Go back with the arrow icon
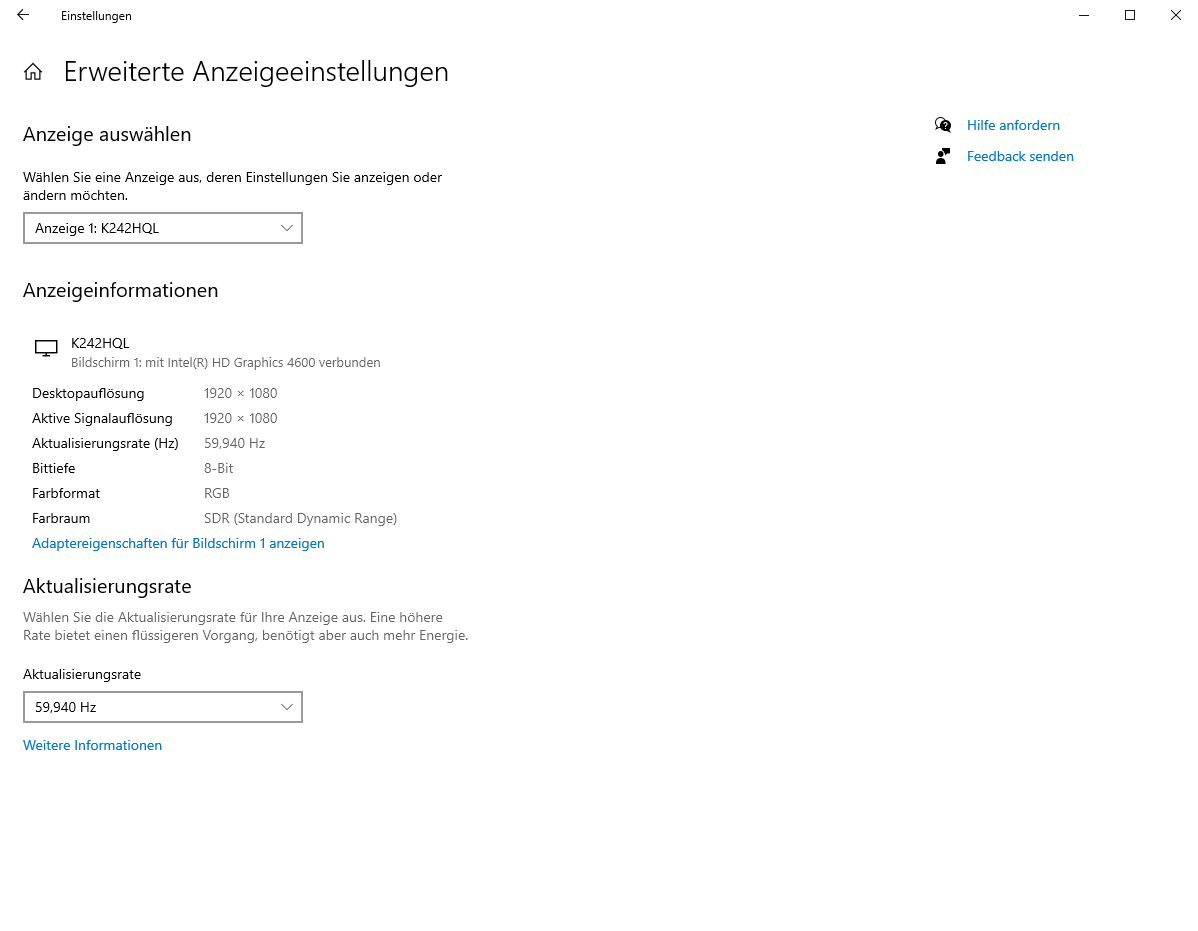 click(23, 15)
